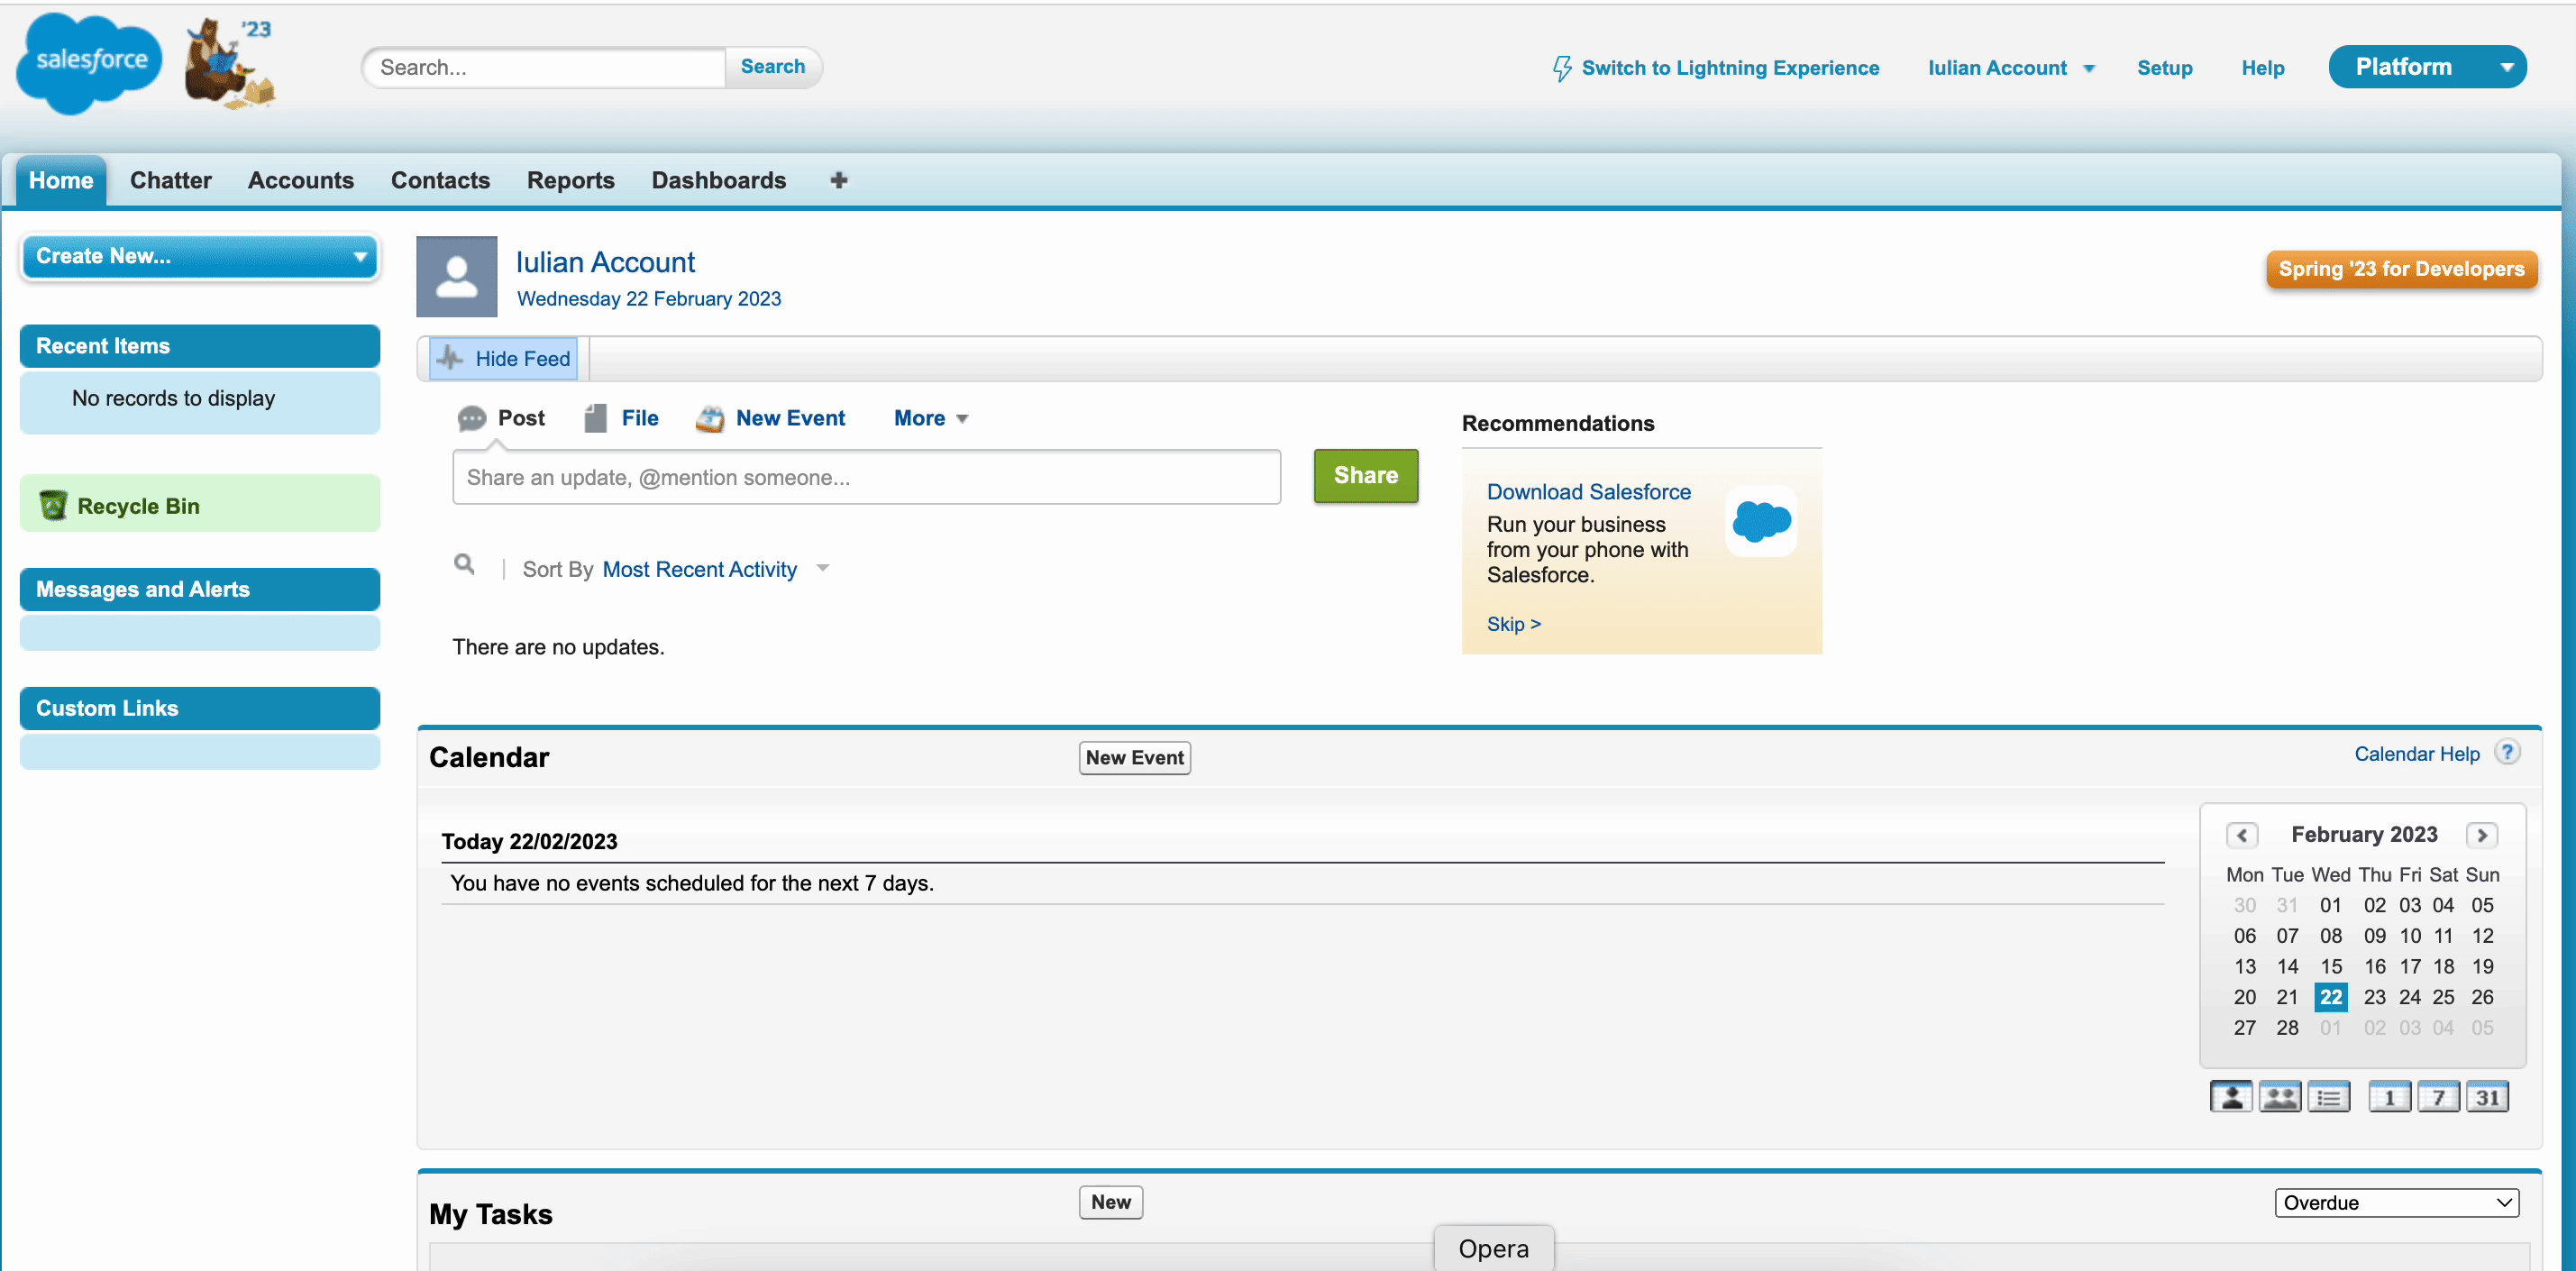Viewport: 2576px width, 1271px height.
Task: Select day 22 in mini calendar
Action: tap(2330, 996)
